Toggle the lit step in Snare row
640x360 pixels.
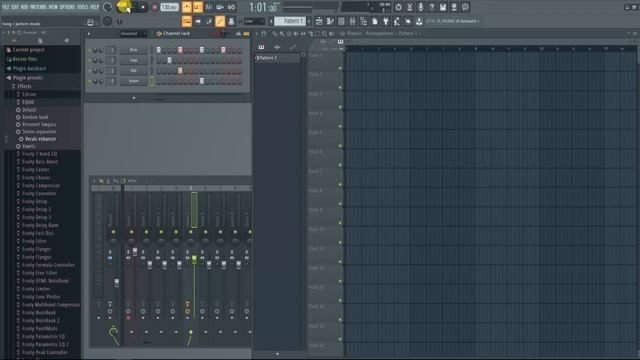tap(202, 81)
